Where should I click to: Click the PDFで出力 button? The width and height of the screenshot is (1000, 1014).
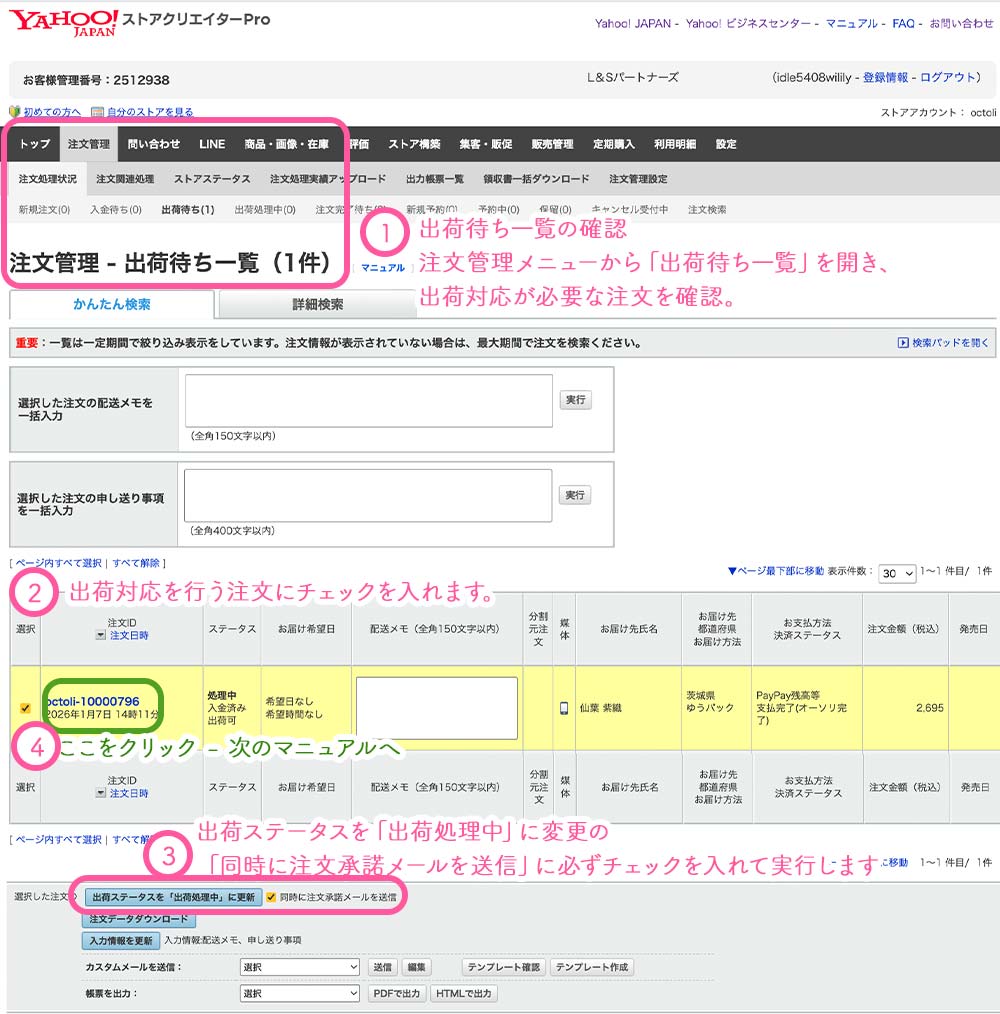coord(397,993)
